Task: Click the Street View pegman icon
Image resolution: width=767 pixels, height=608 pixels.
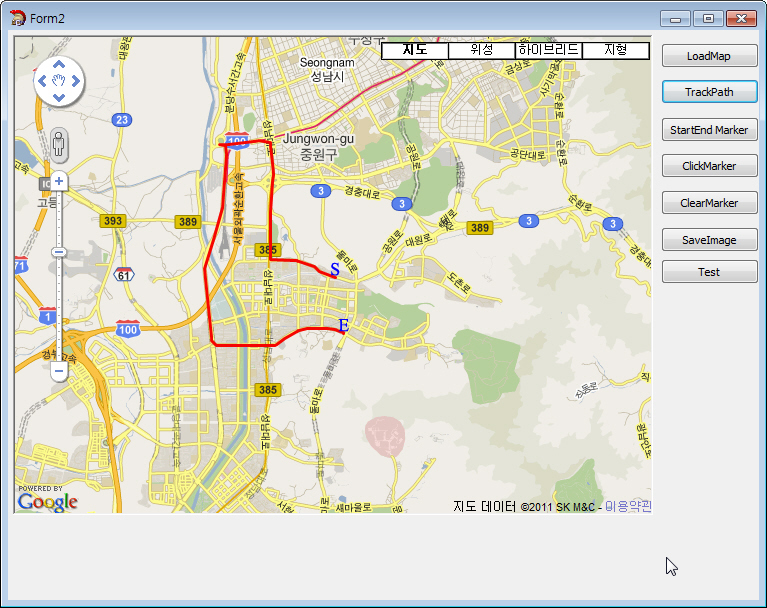Action: coord(58,145)
